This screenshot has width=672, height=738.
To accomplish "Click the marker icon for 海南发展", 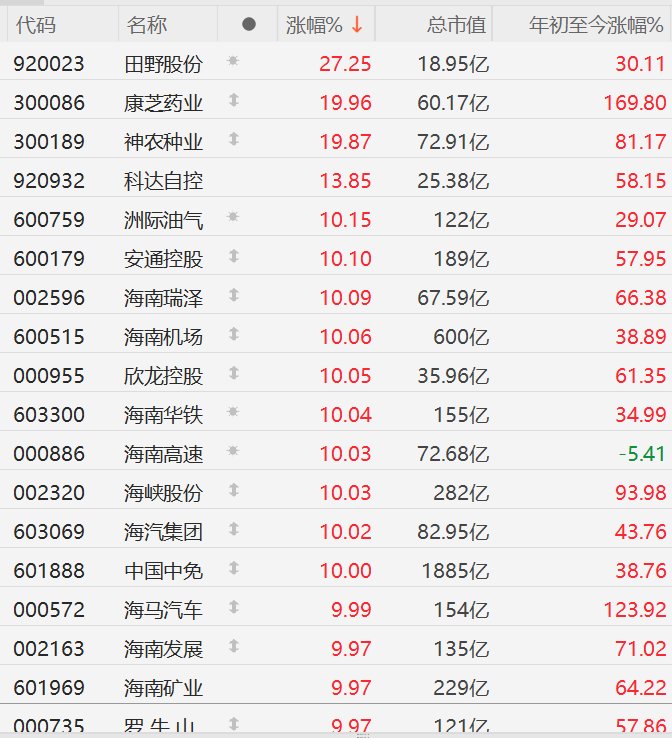I will click(234, 647).
